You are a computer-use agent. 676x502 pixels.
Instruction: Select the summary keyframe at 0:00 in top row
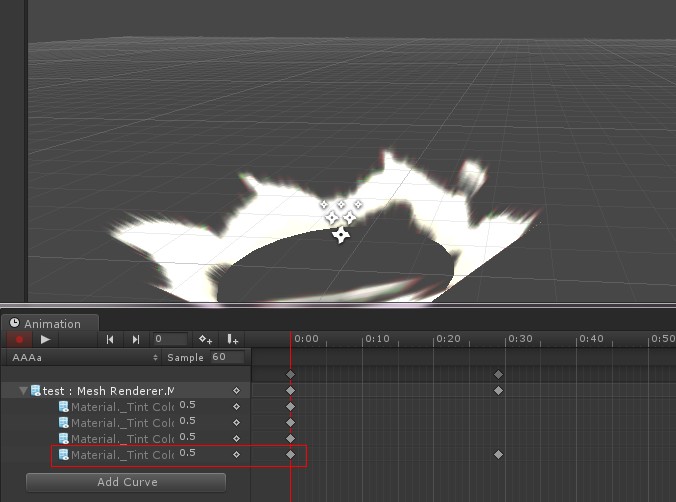[x=291, y=374]
